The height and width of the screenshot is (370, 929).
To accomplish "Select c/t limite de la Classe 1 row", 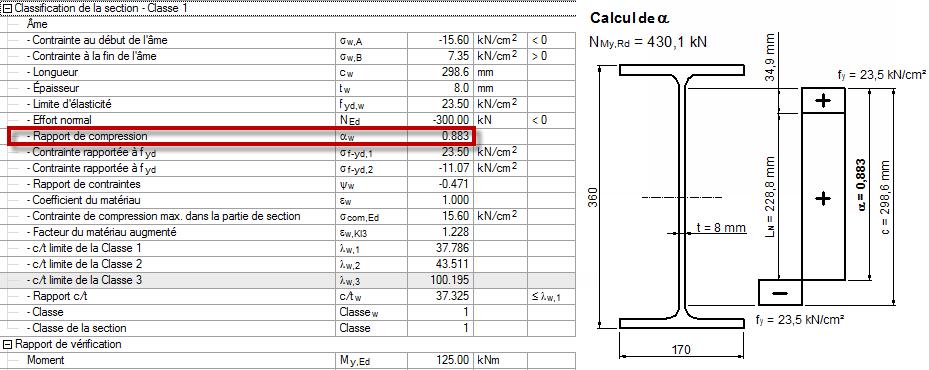I will pos(287,248).
